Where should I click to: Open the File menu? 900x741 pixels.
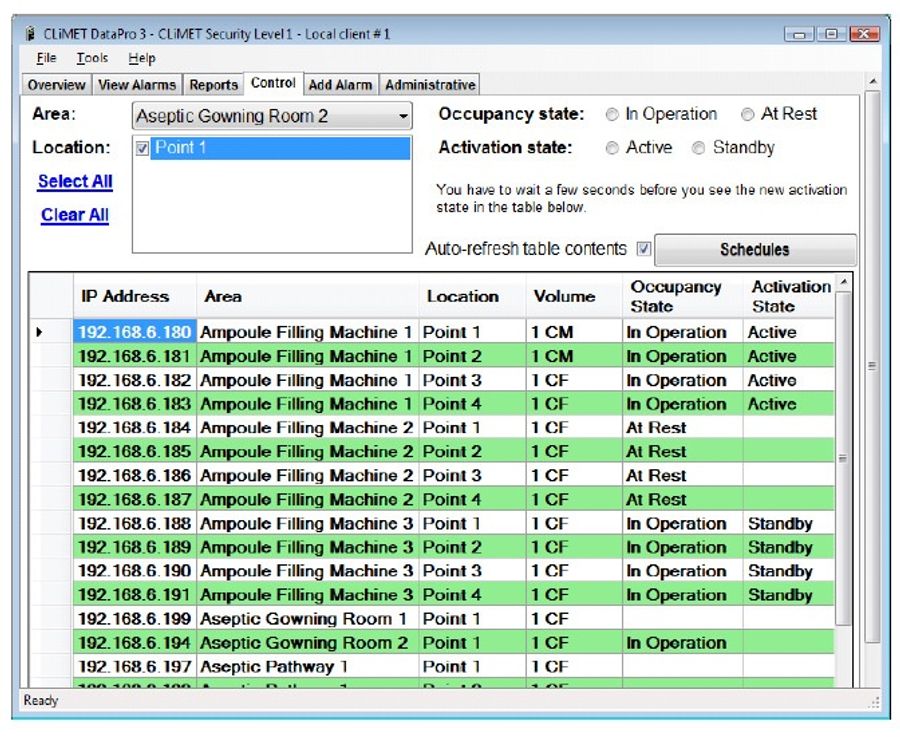point(46,58)
